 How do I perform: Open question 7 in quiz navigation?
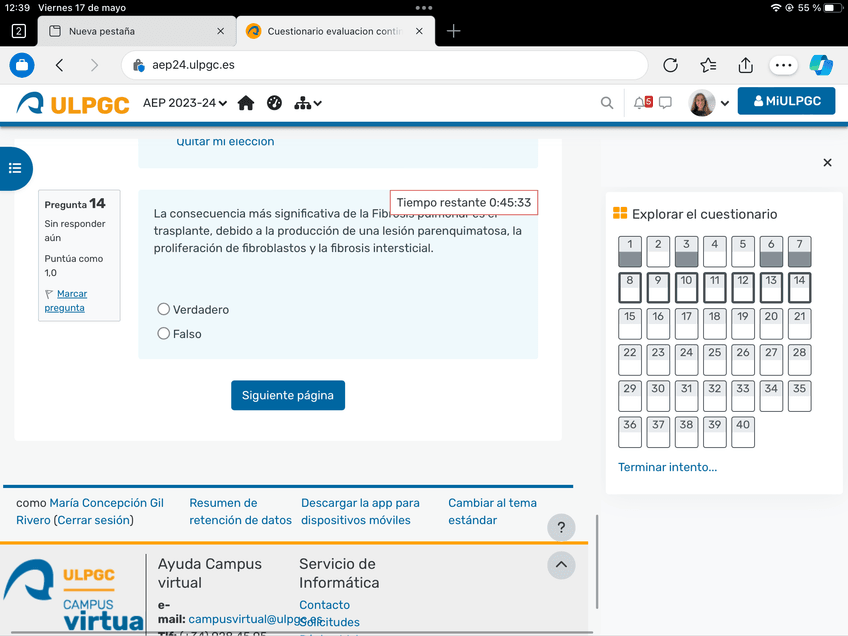point(799,251)
